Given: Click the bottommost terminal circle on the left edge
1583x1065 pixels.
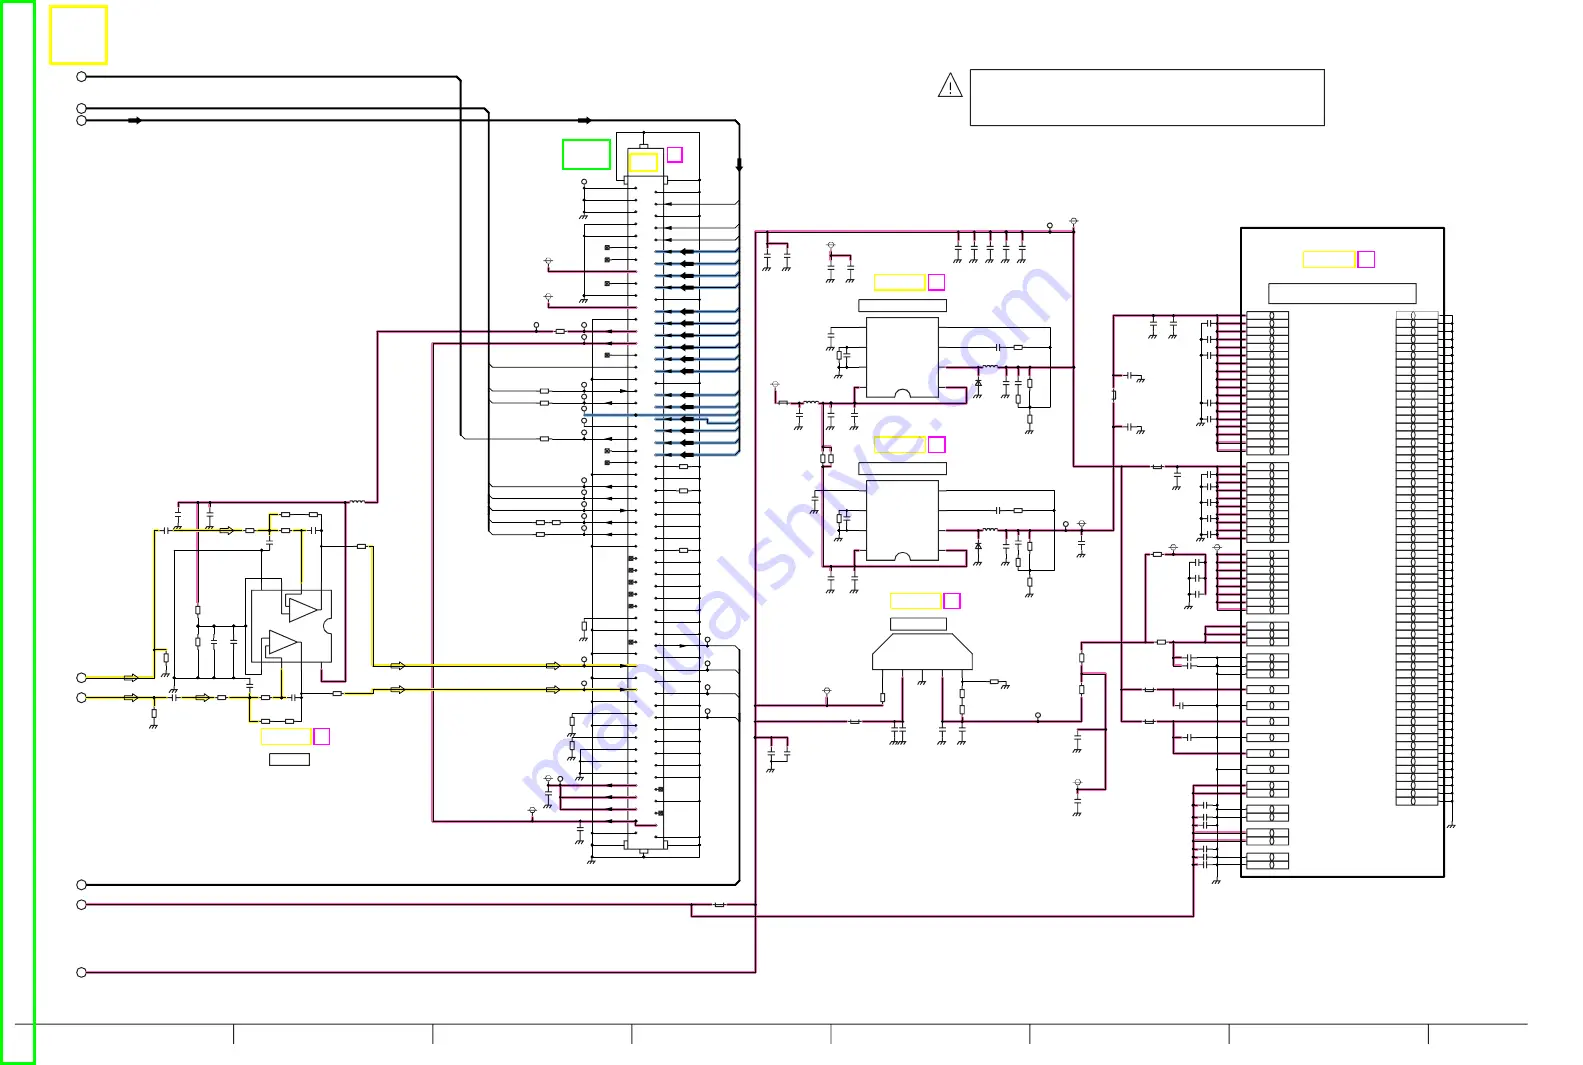Looking at the screenshot, I should [82, 972].
